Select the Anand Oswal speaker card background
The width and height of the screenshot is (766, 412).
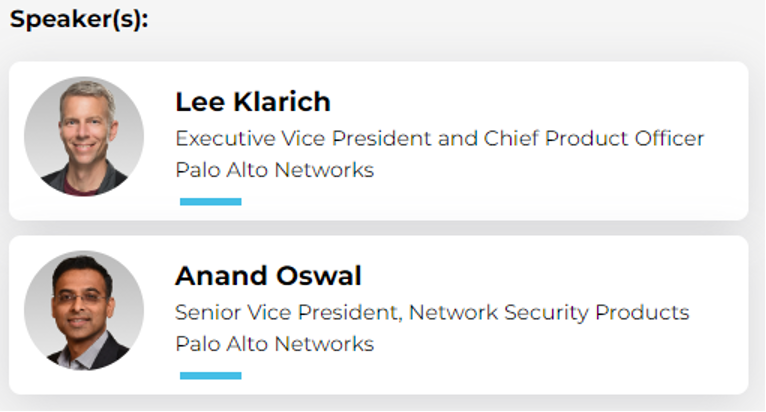coord(379,315)
